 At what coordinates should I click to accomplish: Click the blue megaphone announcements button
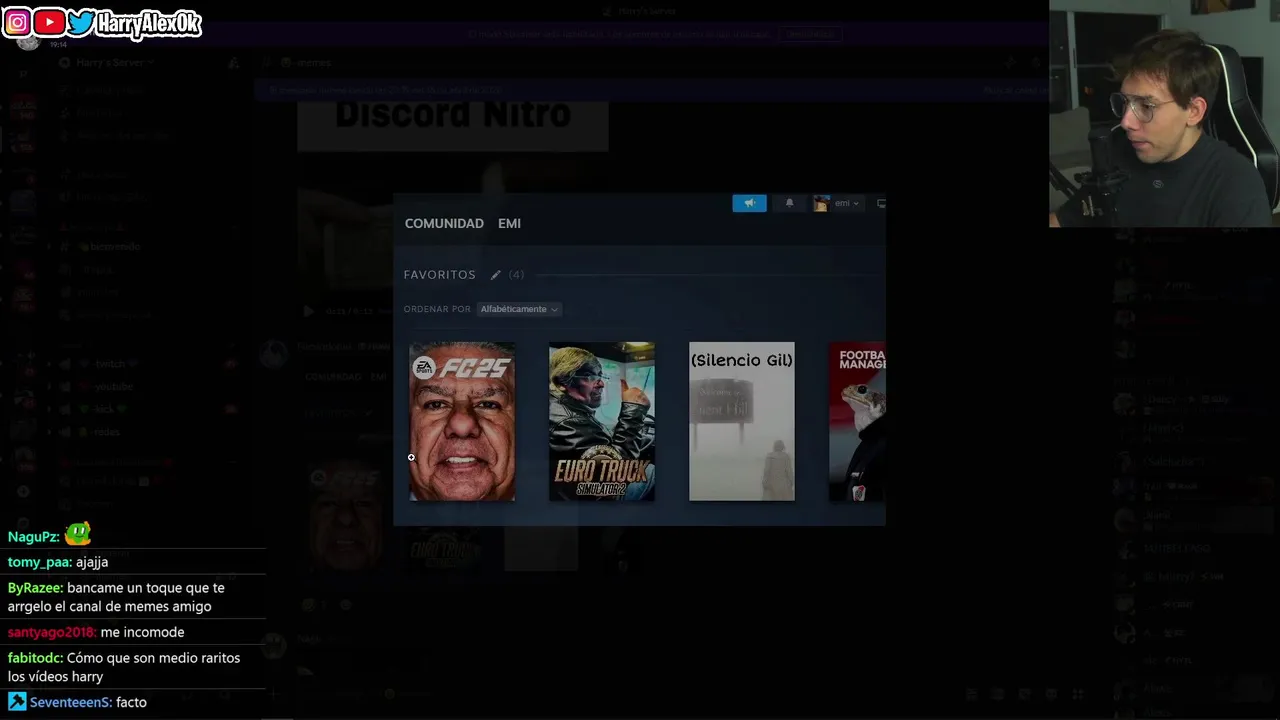point(749,203)
